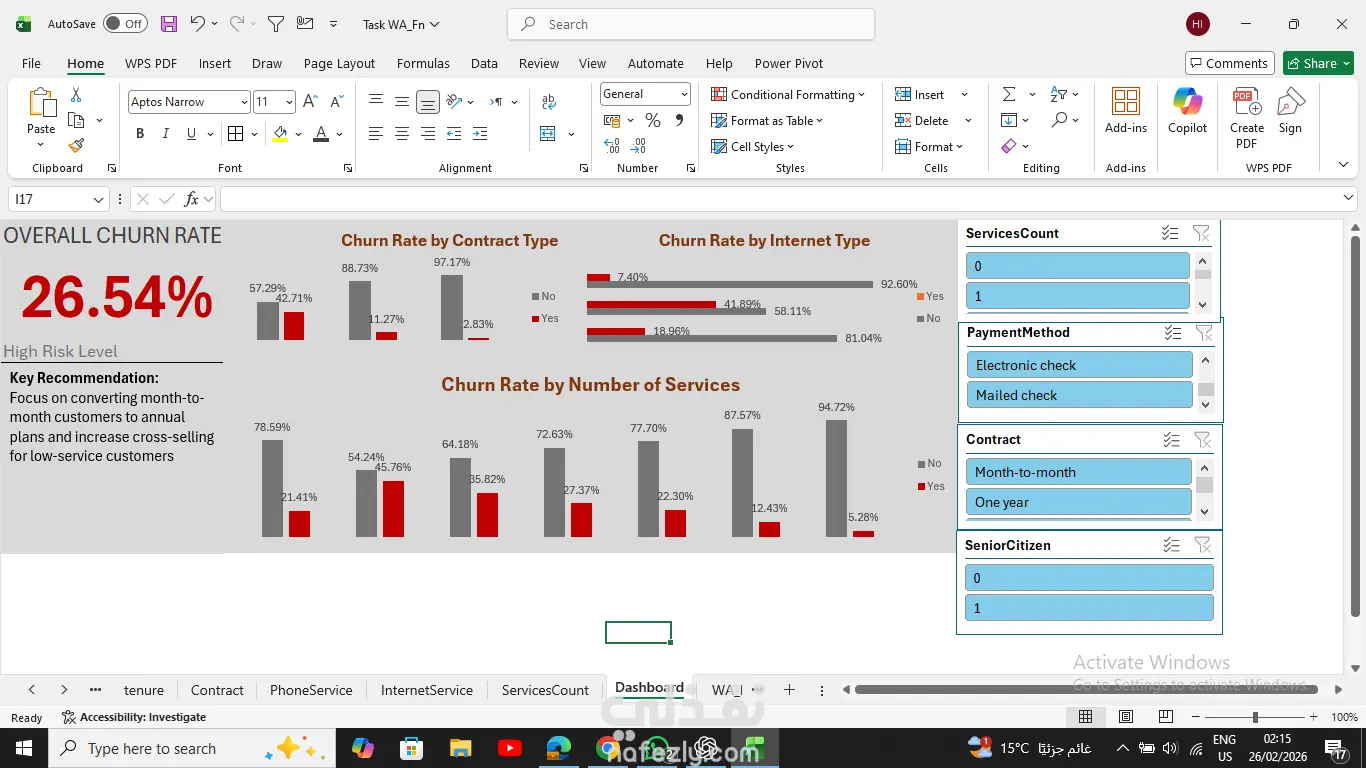Filter by Mailed check payment
Image resolution: width=1366 pixels, height=768 pixels.
1080,395
